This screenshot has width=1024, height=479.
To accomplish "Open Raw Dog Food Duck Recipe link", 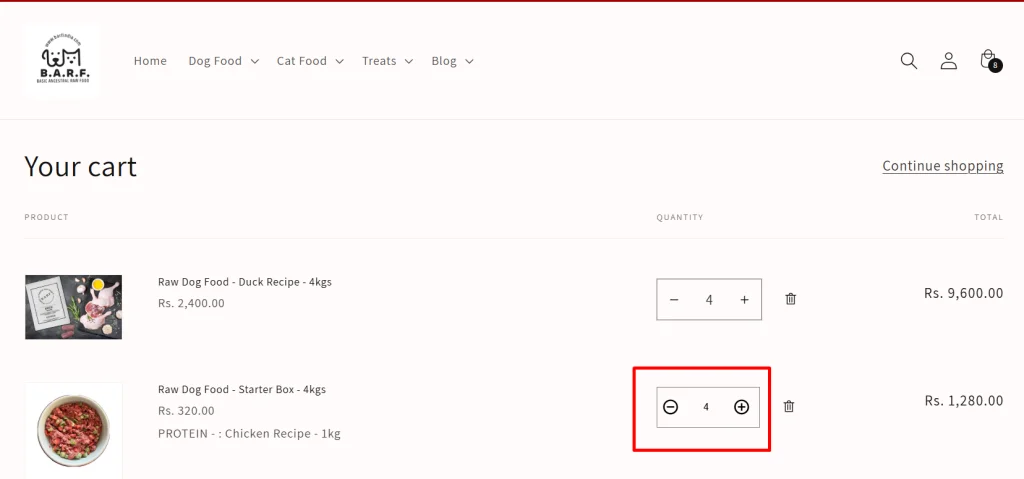I will (x=245, y=282).
